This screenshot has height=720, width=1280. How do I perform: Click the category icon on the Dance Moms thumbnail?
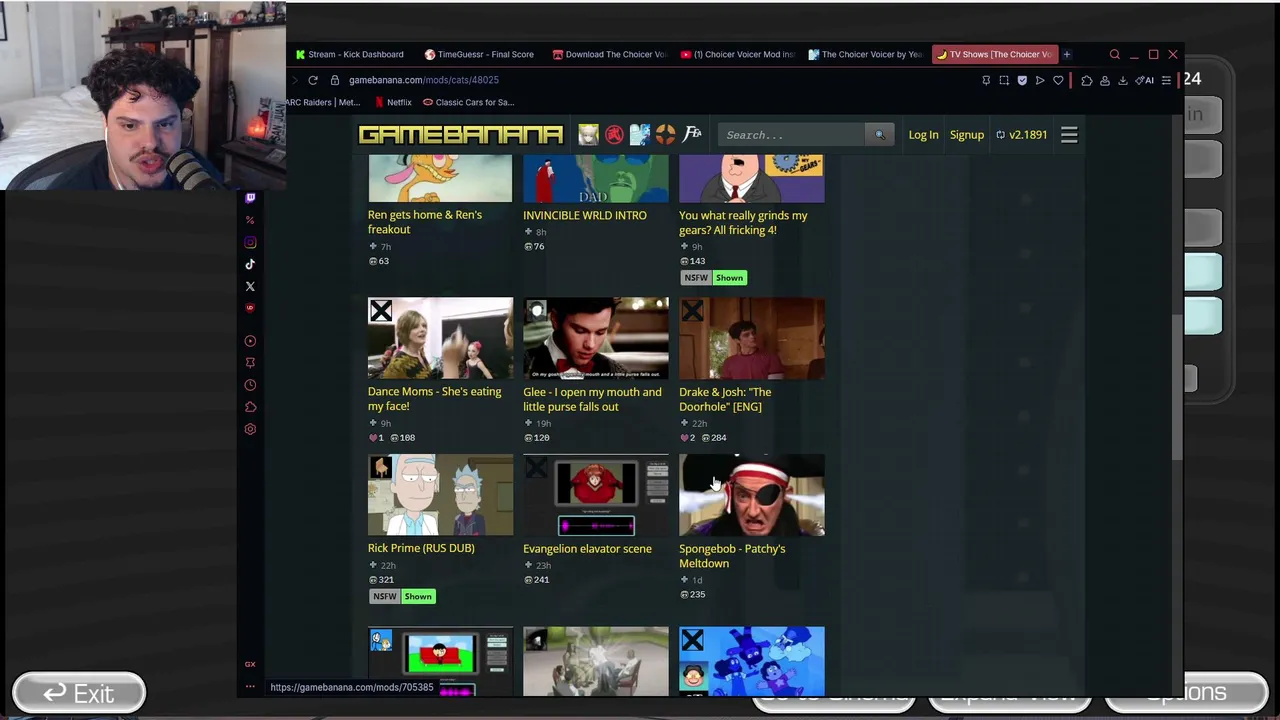(380, 311)
